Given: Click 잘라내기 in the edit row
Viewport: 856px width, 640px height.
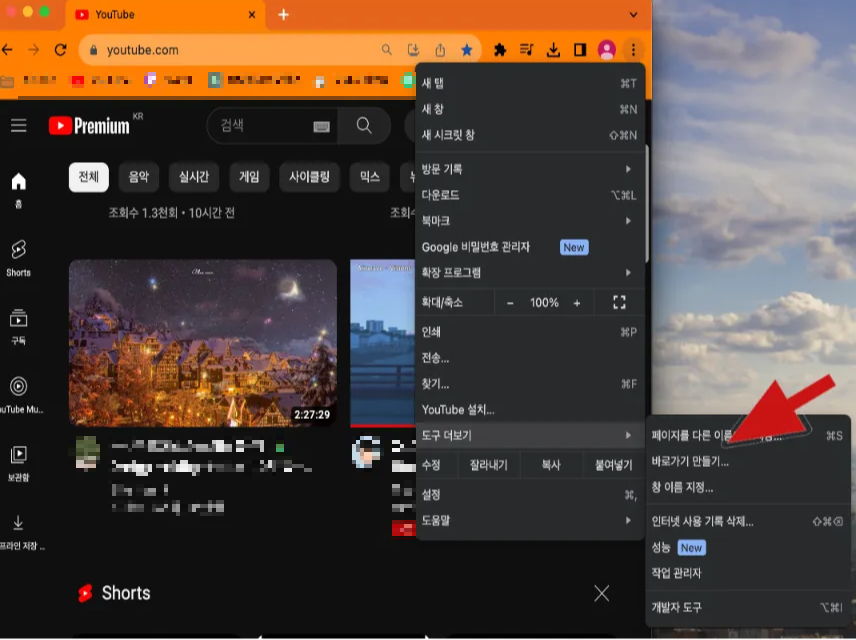Looking at the screenshot, I should click(x=489, y=465).
